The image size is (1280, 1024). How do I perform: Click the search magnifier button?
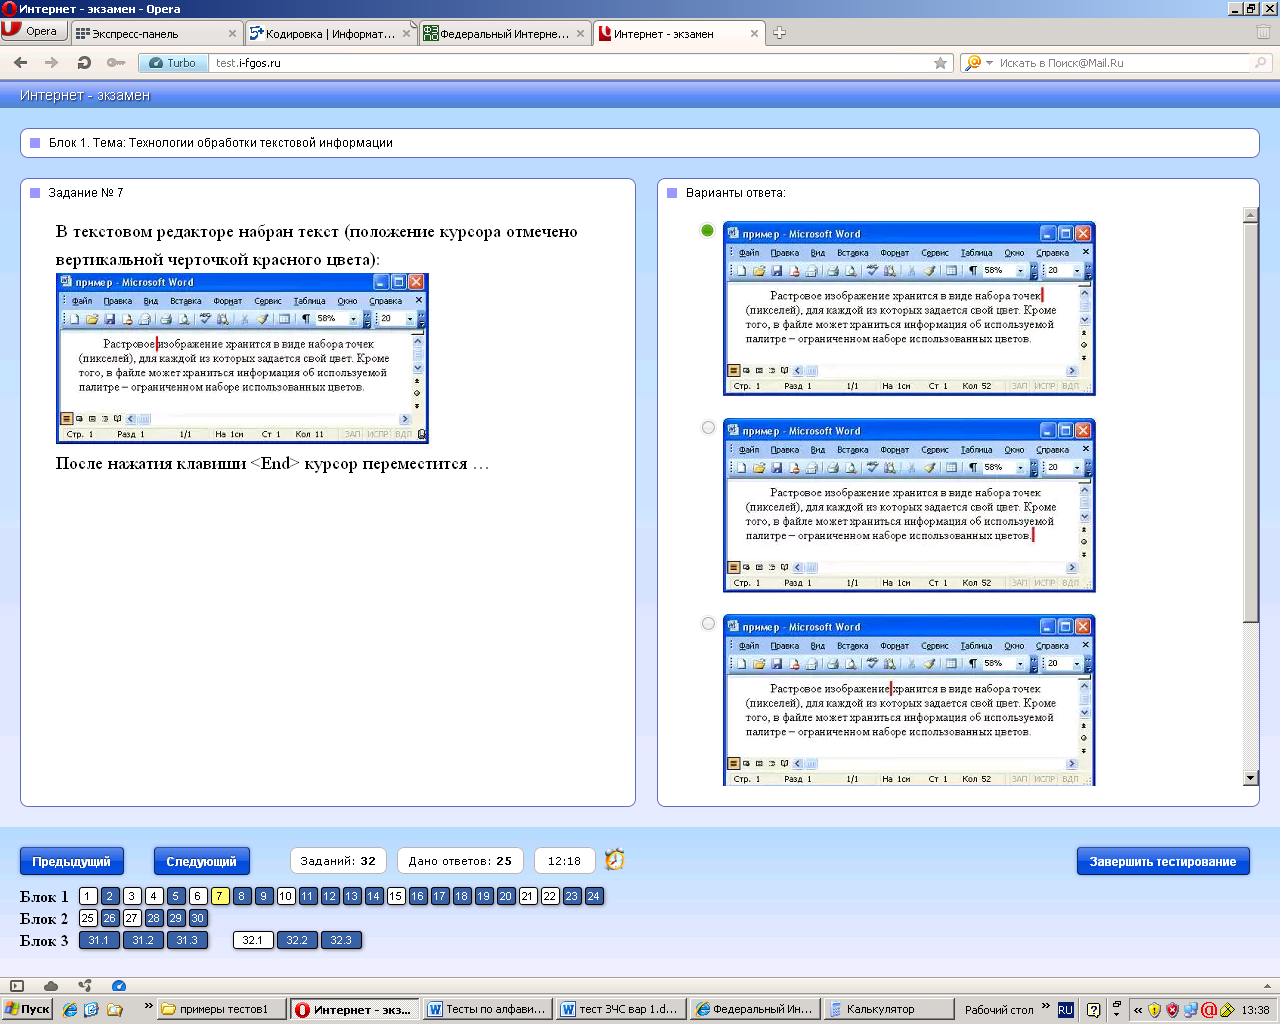coord(1261,63)
